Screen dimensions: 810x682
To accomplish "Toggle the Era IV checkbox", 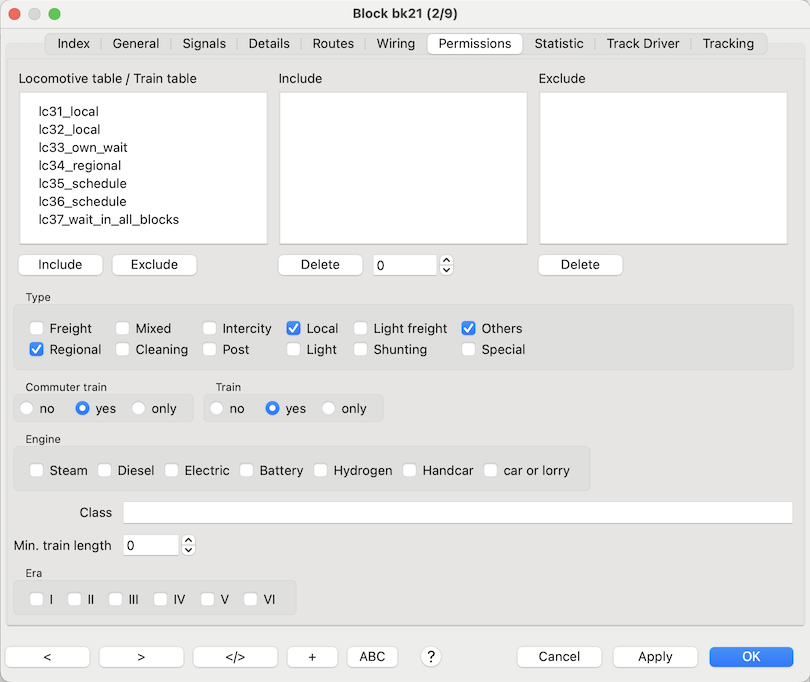I will 161,600.
